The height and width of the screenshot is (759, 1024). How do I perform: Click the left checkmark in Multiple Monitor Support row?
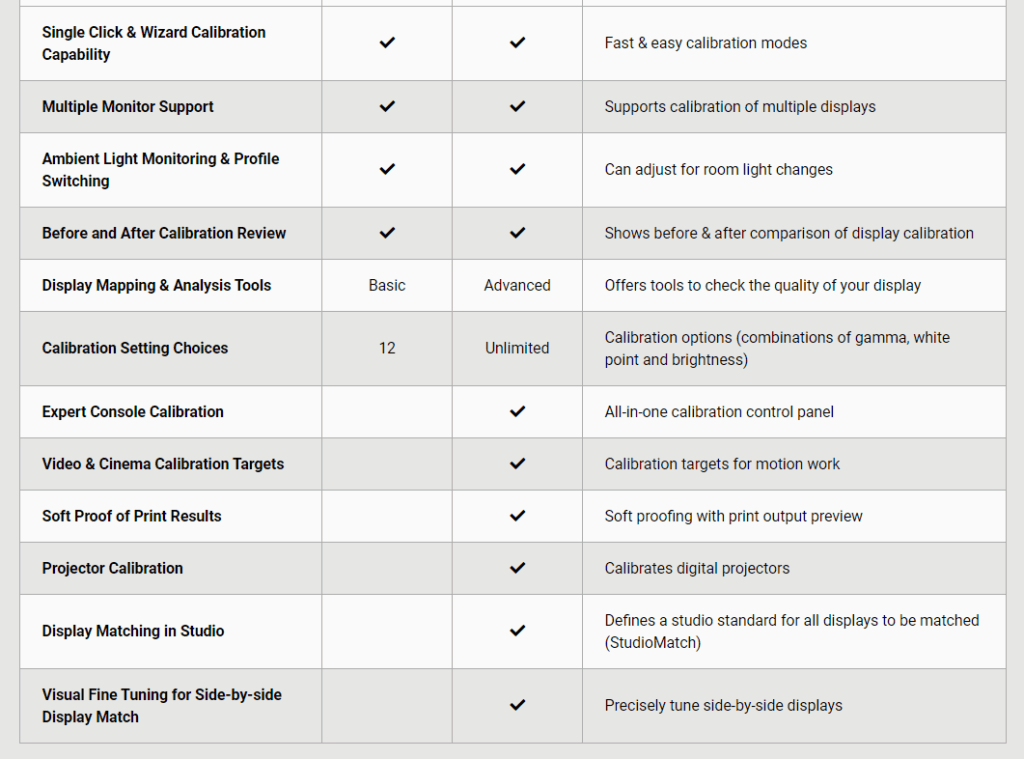point(387,106)
